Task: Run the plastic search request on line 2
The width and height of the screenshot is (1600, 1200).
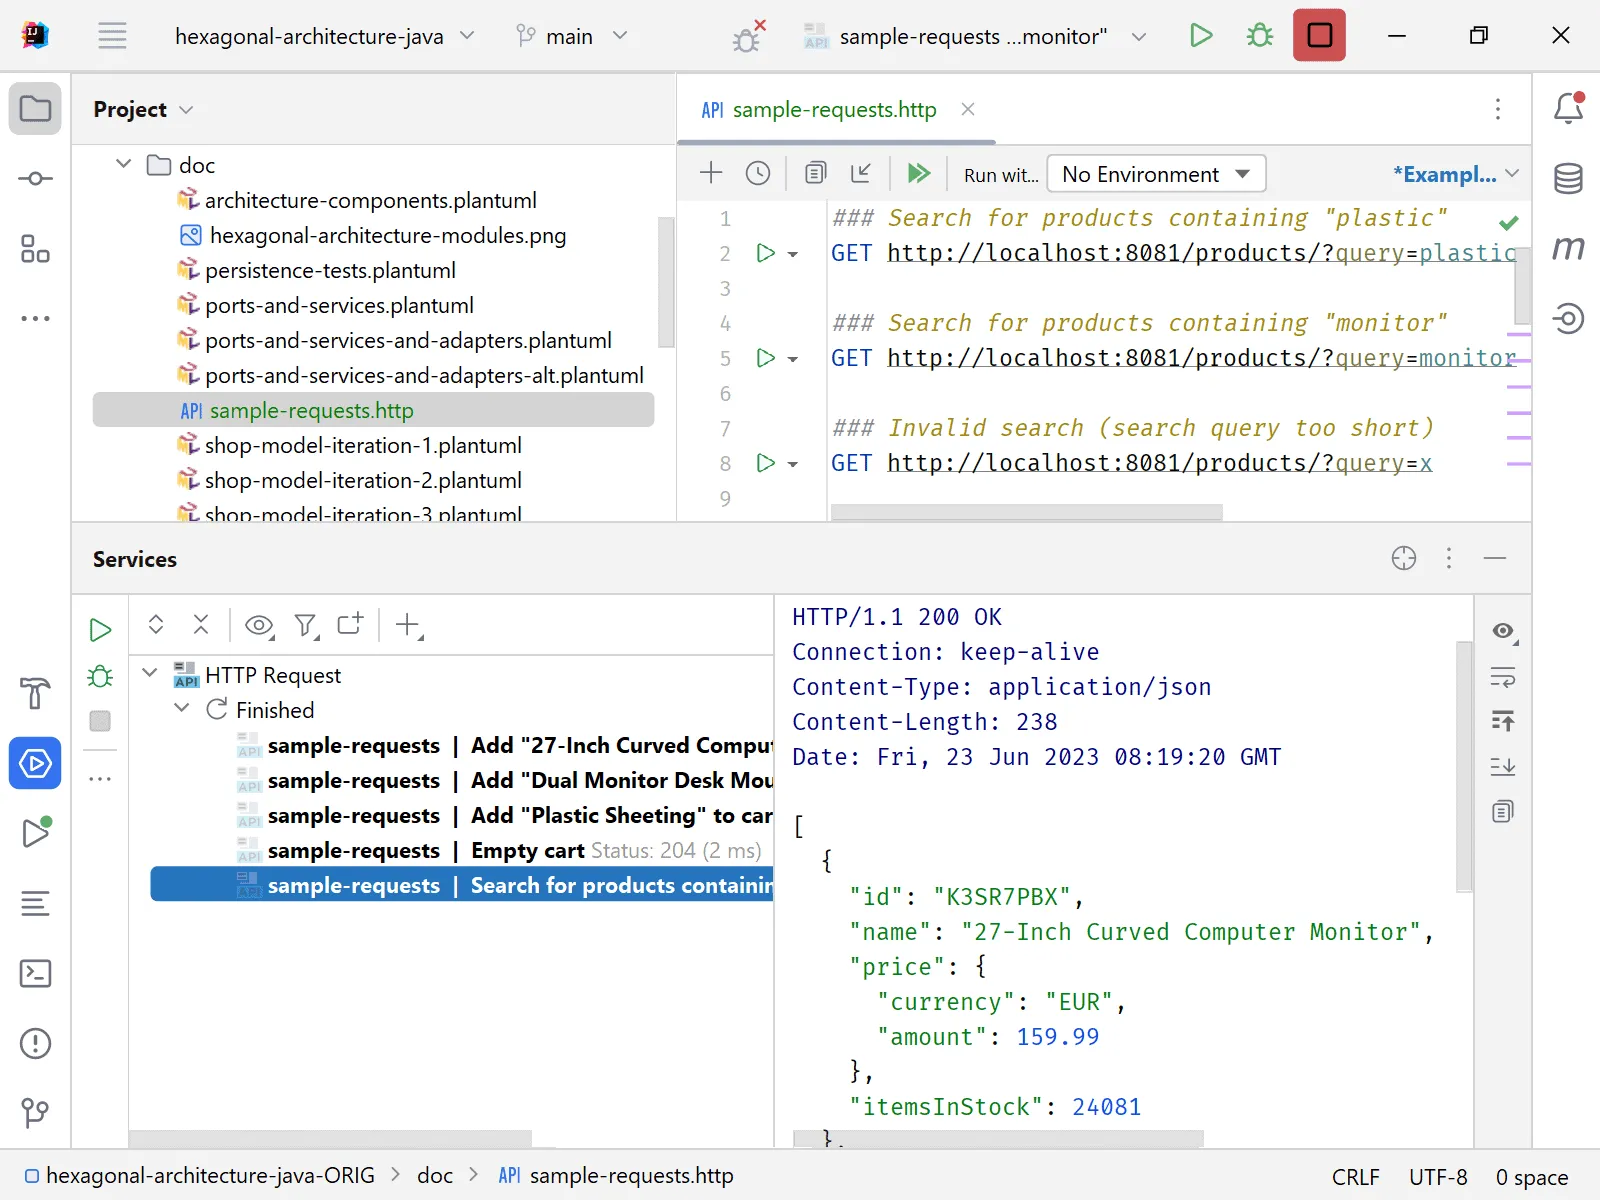Action: (x=766, y=253)
